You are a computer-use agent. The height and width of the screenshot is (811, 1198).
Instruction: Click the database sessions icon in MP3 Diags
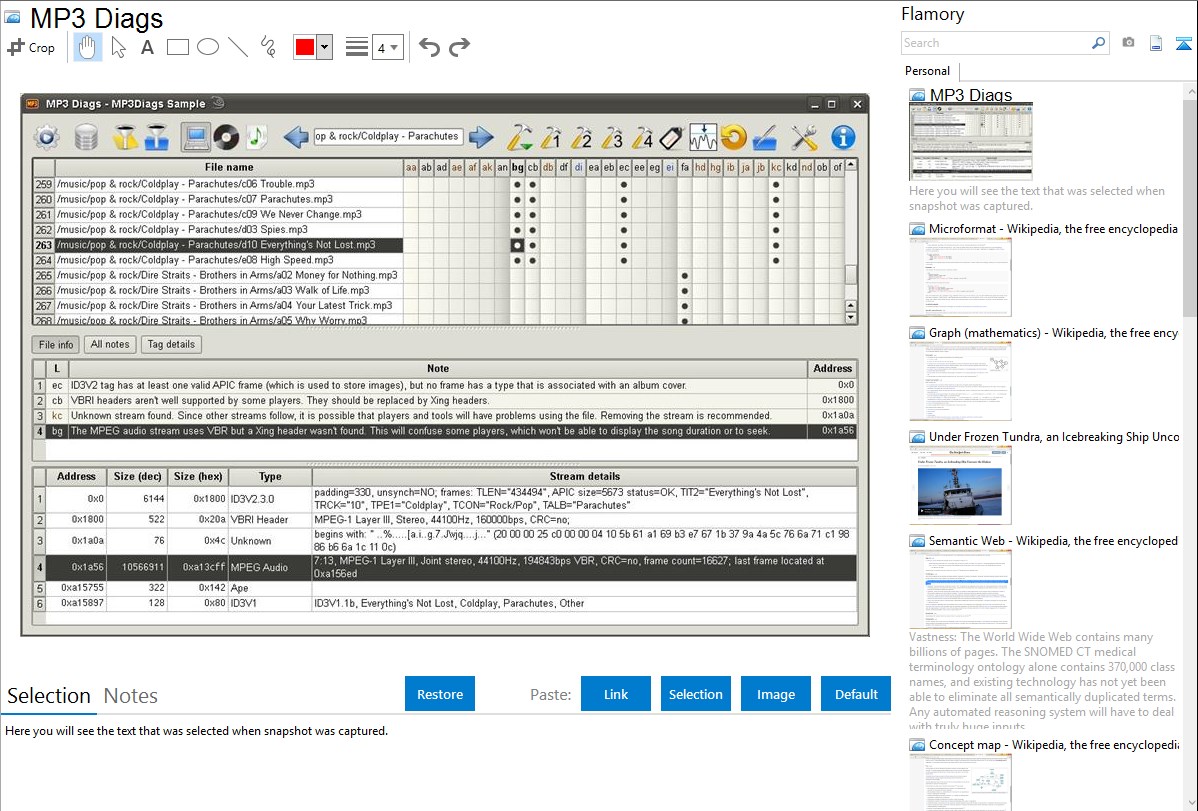pyautogui.click(x=86, y=138)
